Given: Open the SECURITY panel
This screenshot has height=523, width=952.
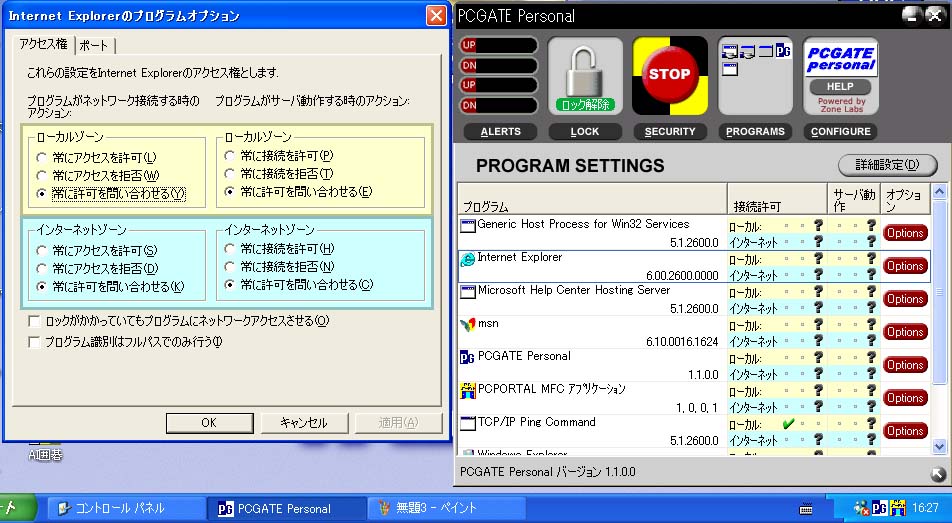Looking at the screenshot, I should tap(670, 132).
